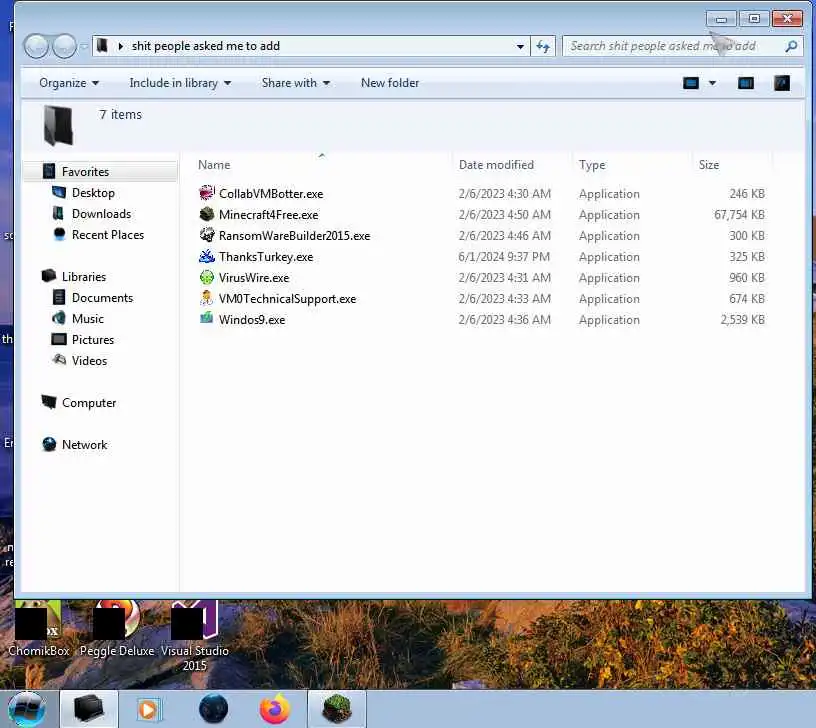Select the ChomikBox desktop shortcut
This screenshot has width=816, height=728.
click(x=39, y=629)
